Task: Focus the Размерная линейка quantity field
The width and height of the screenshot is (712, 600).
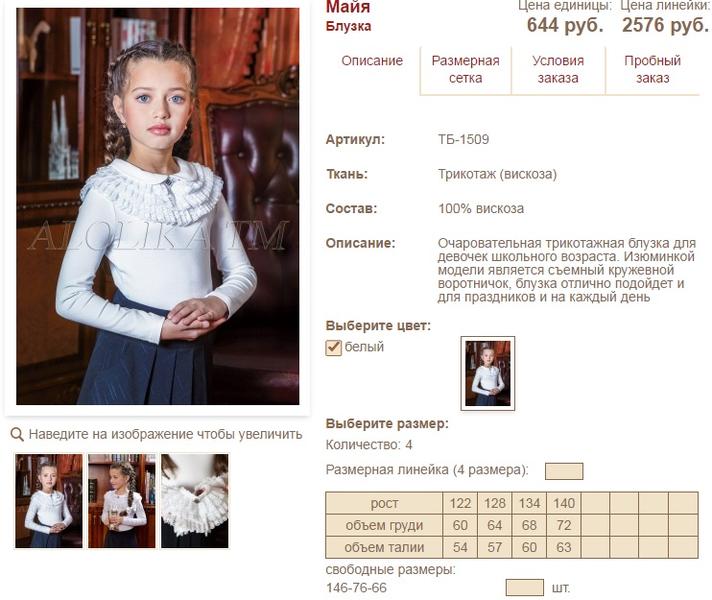Action: (564, 471)
